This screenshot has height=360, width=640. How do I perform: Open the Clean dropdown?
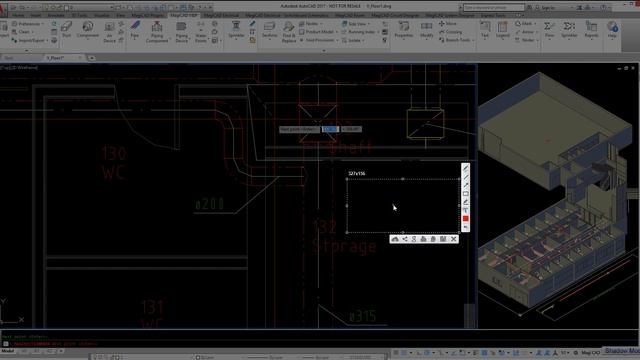[x=23, y=32]
